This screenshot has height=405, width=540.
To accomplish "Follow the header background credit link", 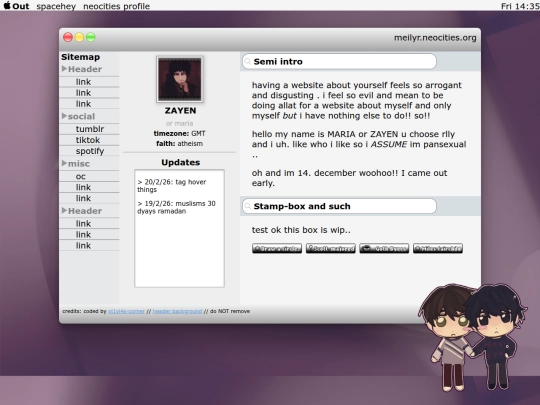I will tap(177, 311).
